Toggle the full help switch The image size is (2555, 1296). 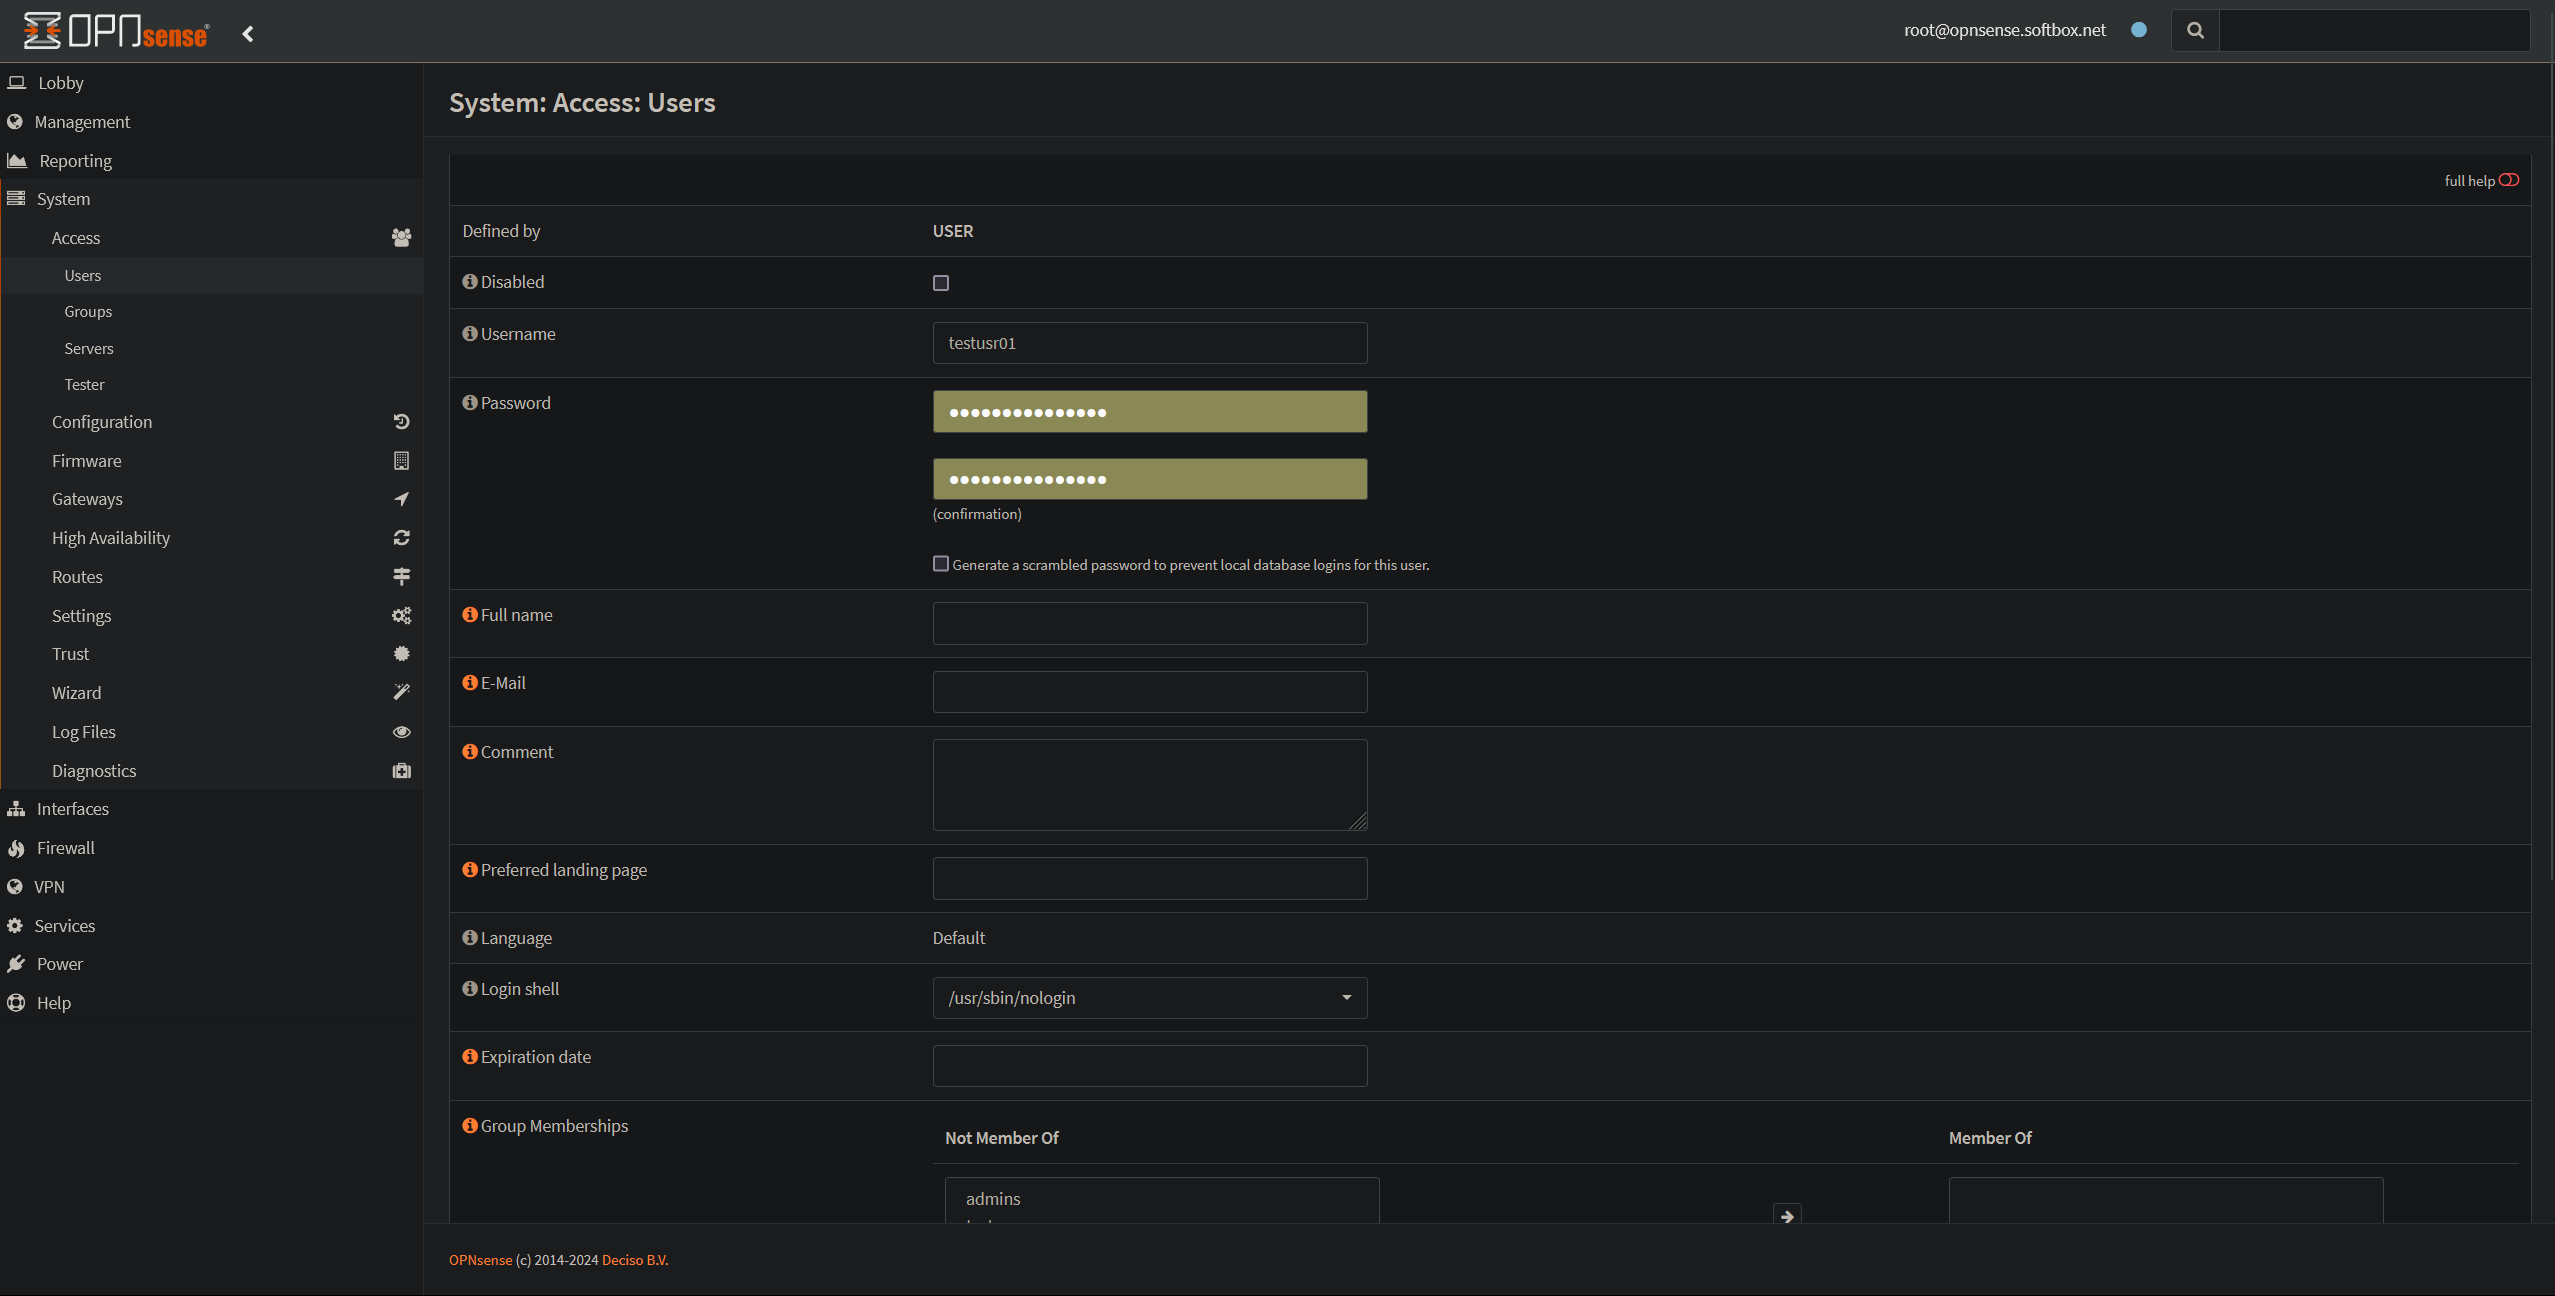2509,181
